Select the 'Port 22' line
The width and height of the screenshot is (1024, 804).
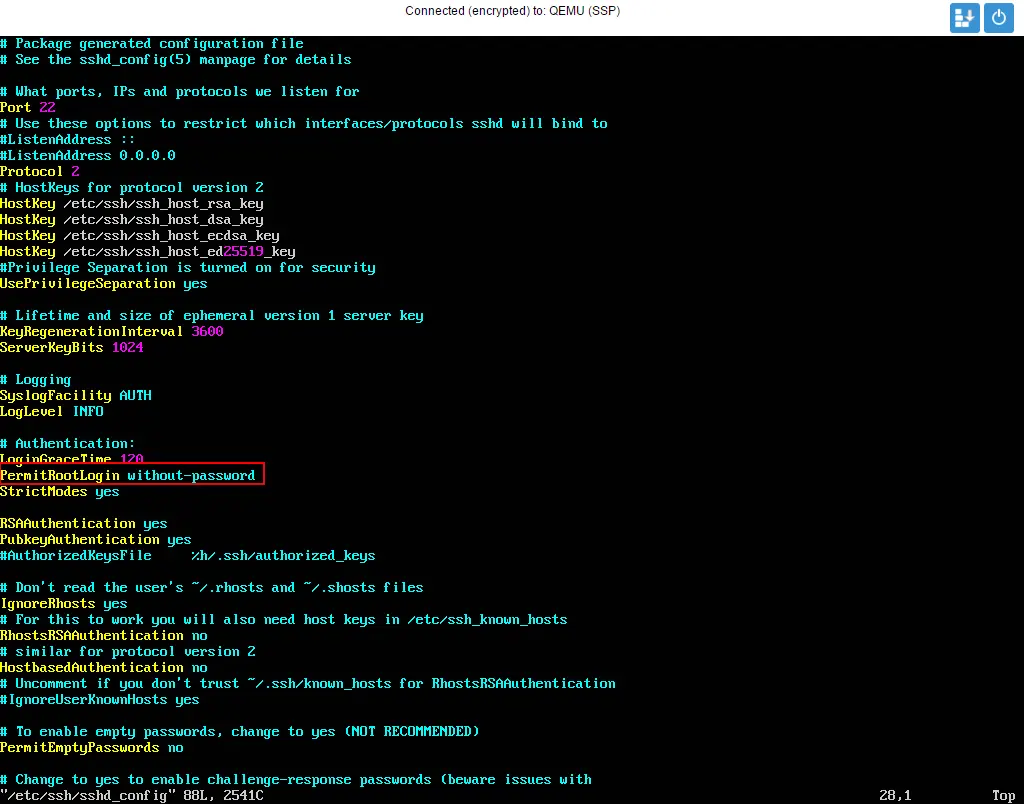pos(28,107)
